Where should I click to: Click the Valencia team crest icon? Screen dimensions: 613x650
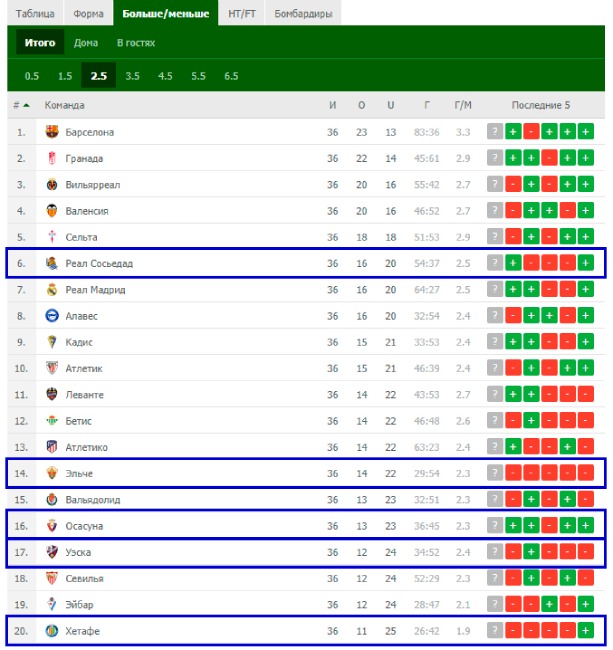pyautogui.click(x=52, y=211)
